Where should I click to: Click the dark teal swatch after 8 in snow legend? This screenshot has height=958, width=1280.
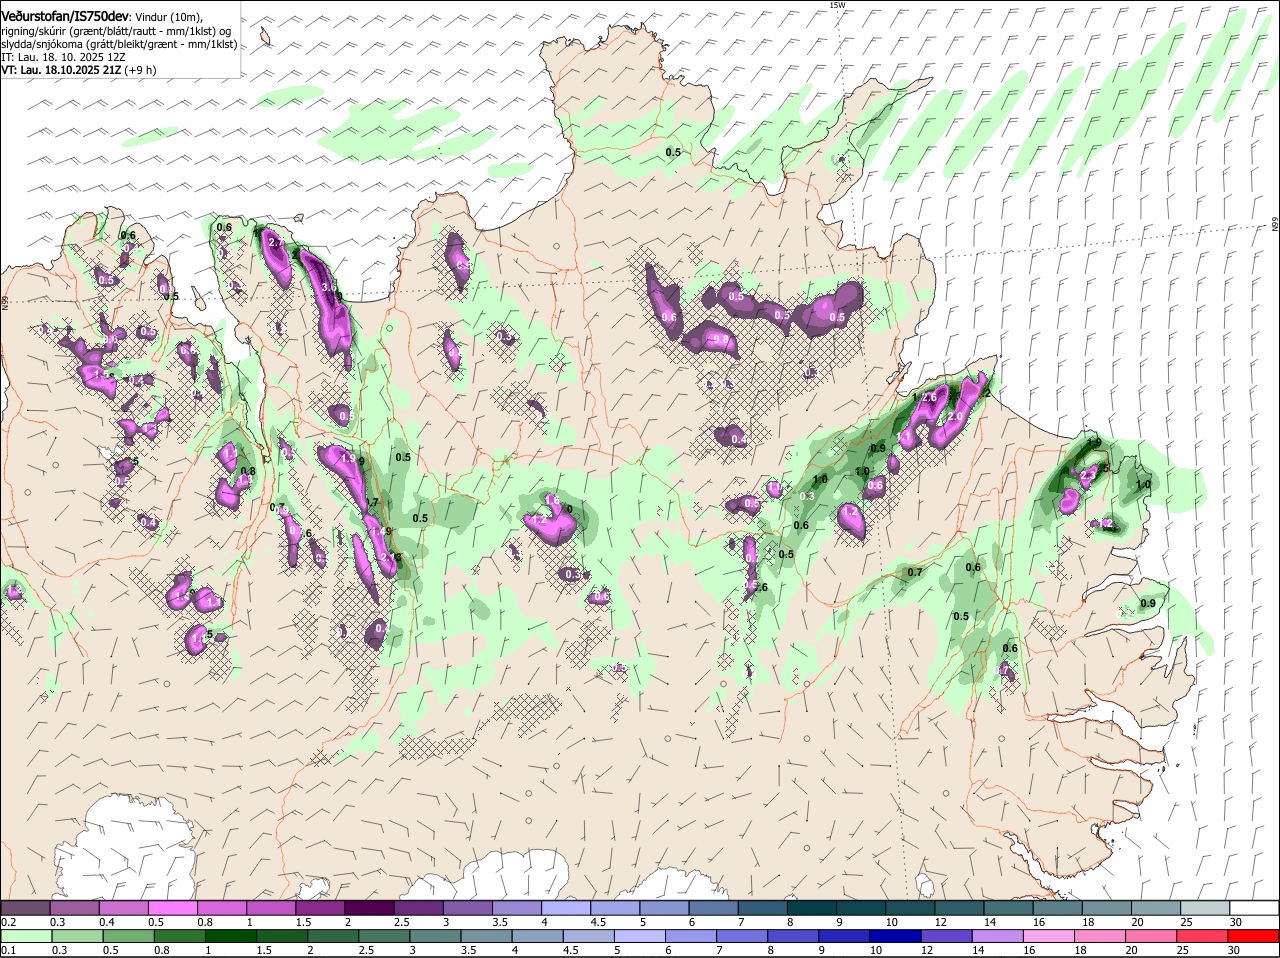pyautogui.click(x=812, y=907)
